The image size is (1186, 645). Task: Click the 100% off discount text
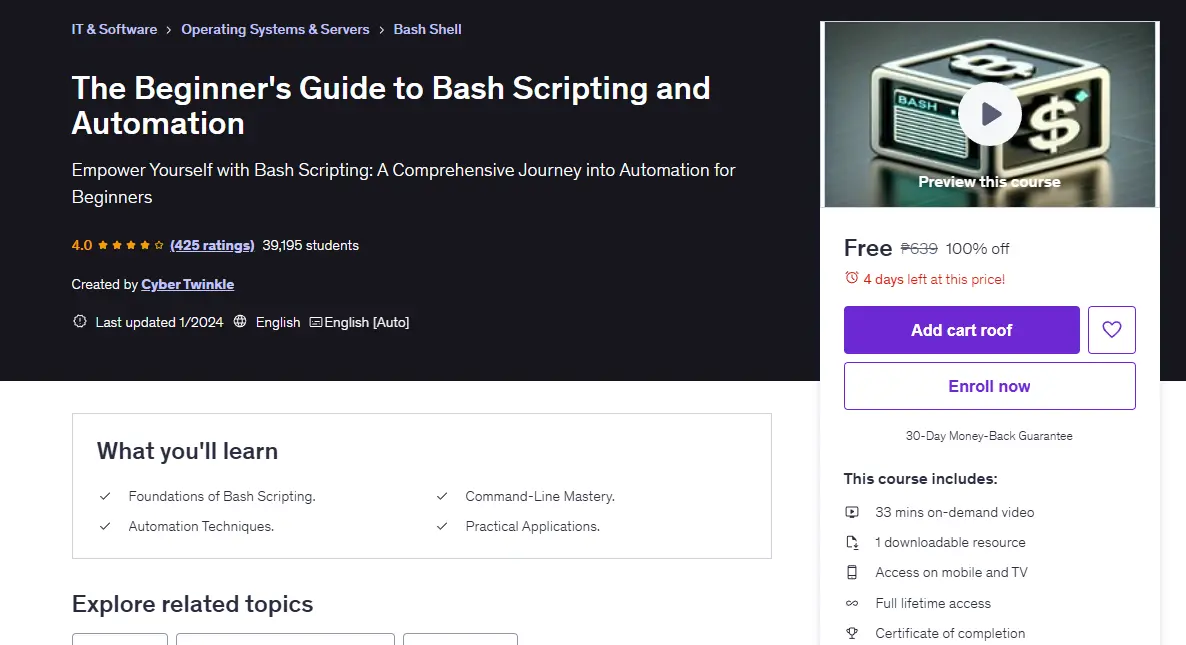coord(977,249)
